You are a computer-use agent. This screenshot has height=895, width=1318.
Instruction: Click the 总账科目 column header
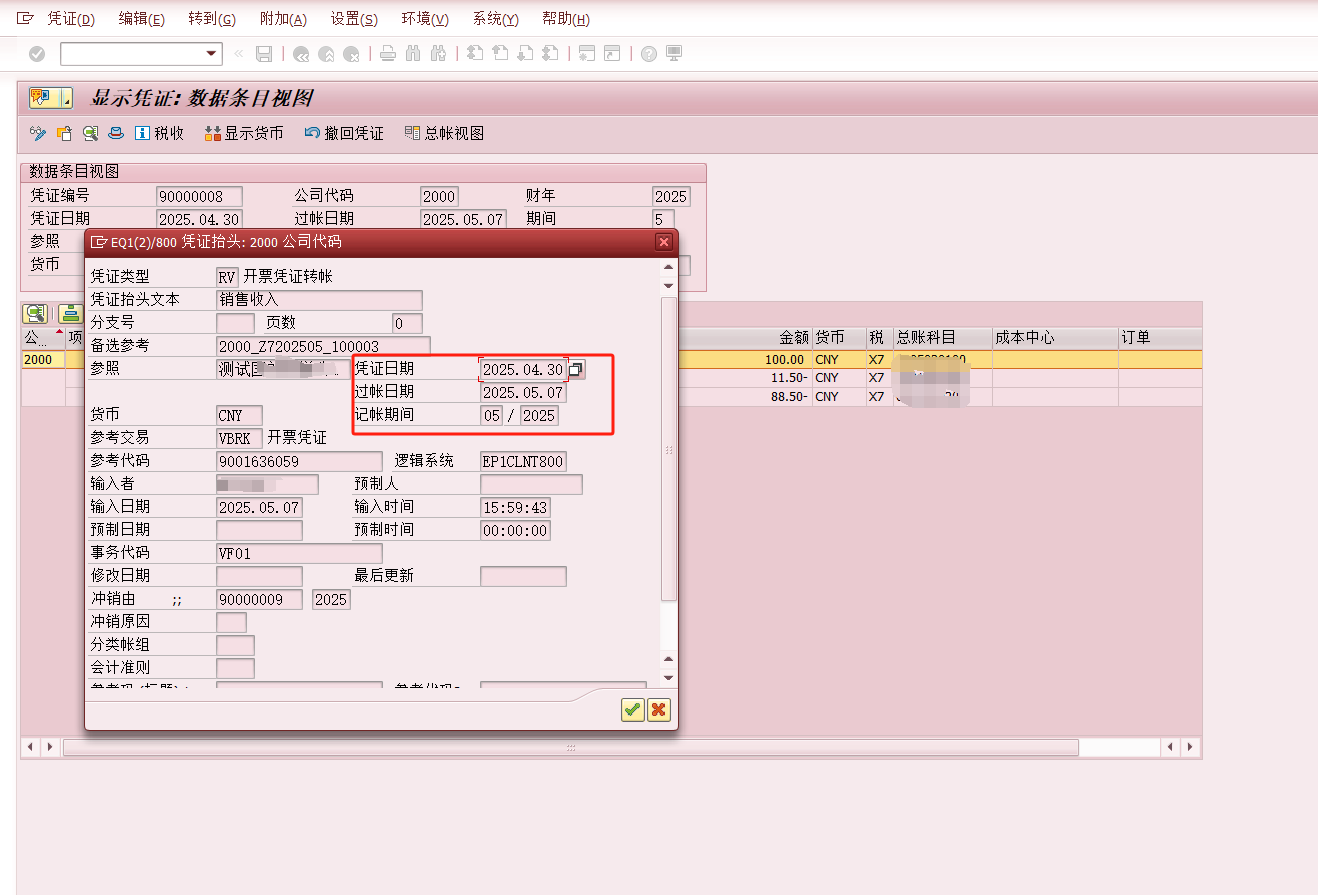click(942, 338)
